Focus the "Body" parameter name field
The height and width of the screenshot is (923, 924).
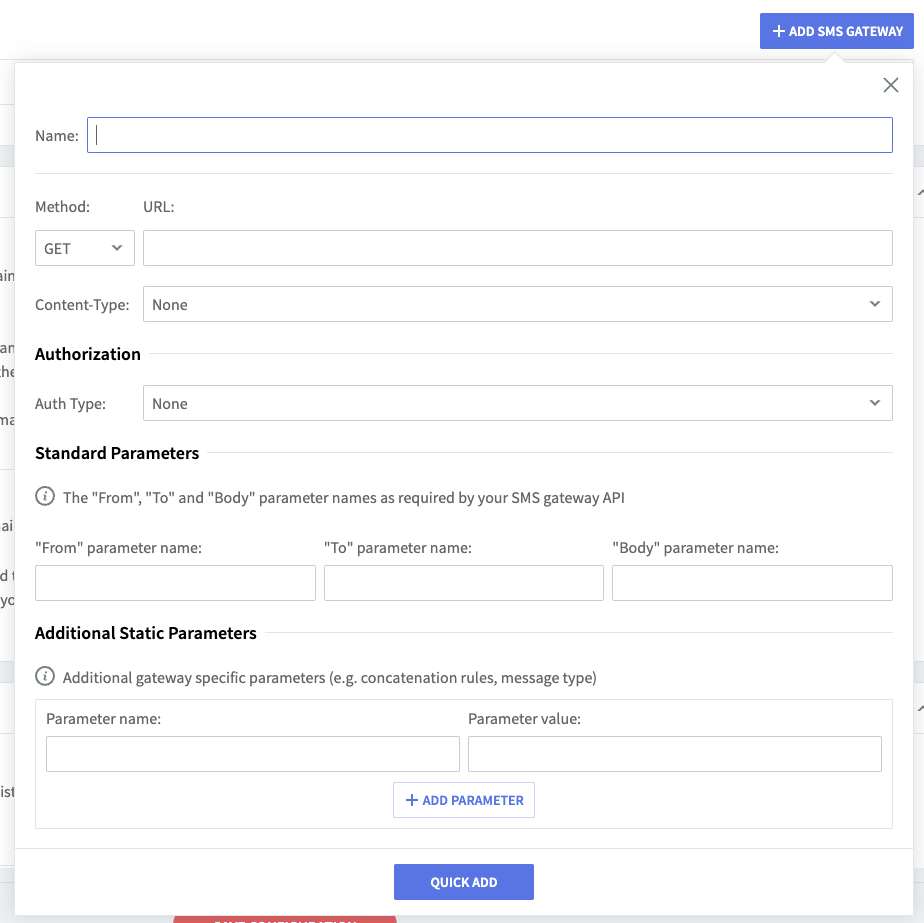751,582
